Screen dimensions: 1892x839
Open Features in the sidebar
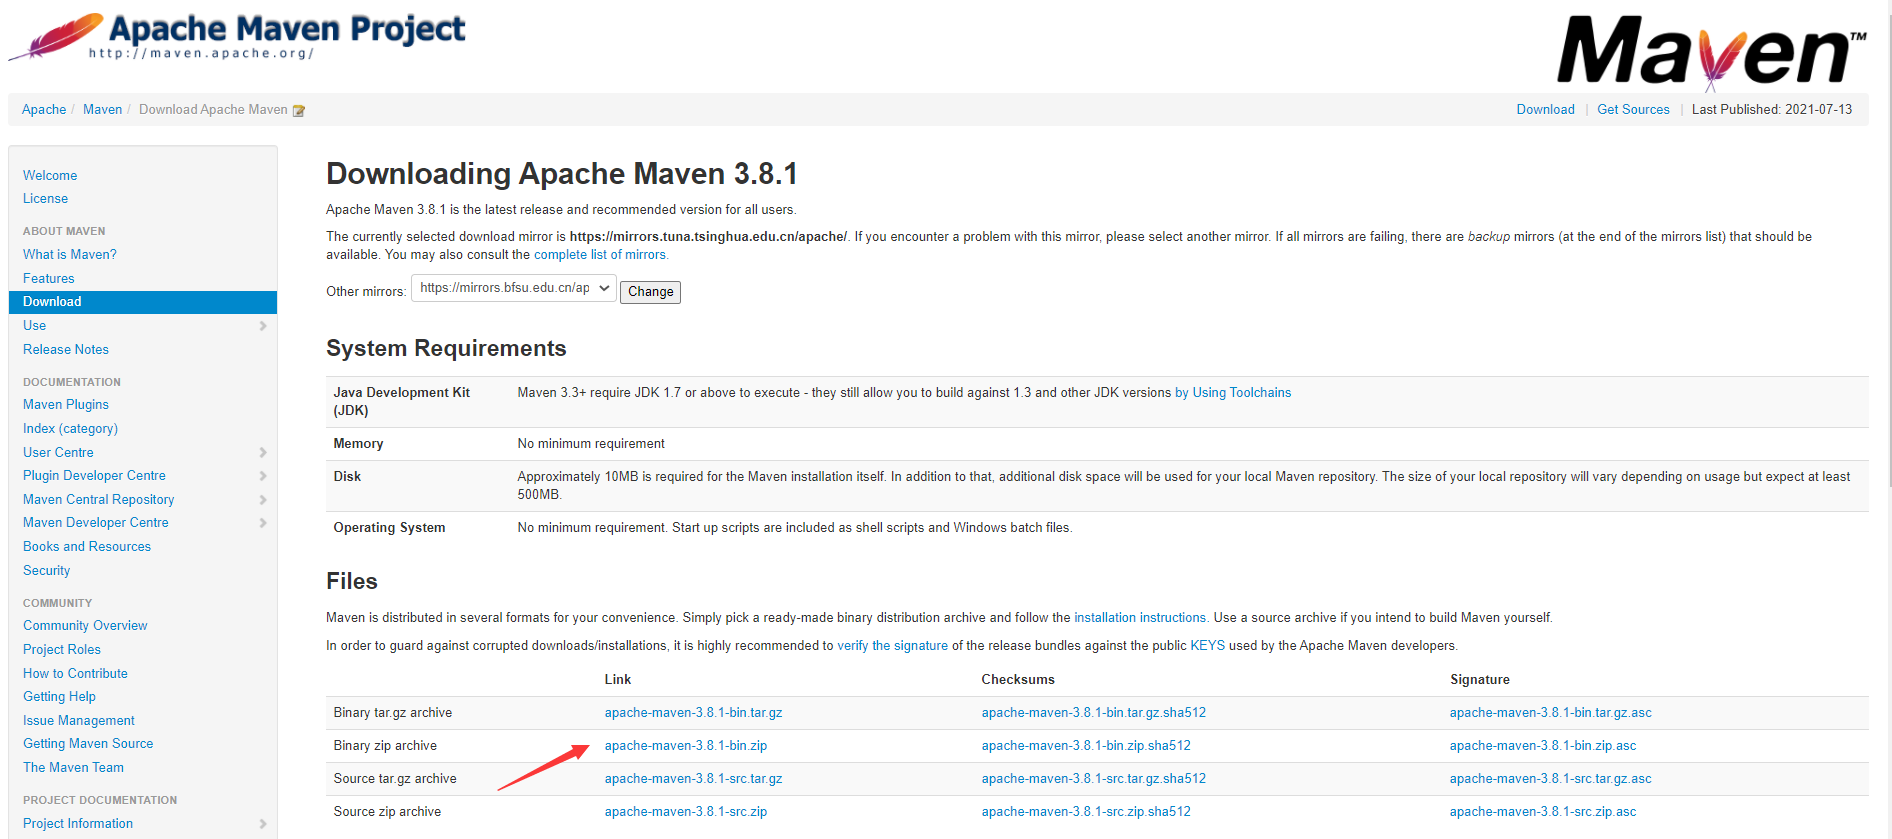[x=49, y=279]
